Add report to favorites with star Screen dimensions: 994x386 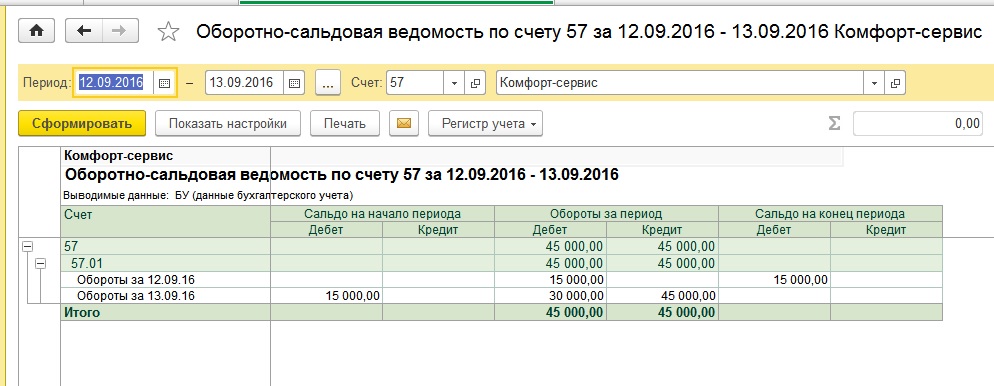(168, 31)
